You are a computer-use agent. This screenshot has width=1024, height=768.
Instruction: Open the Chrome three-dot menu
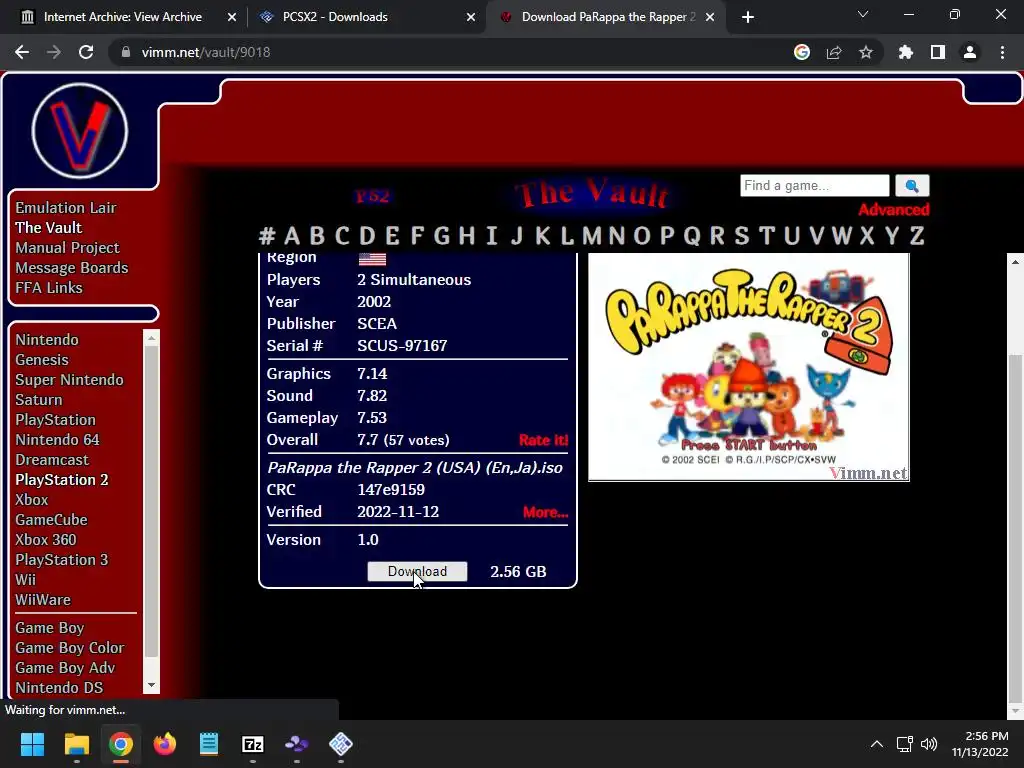(1002, 52)
